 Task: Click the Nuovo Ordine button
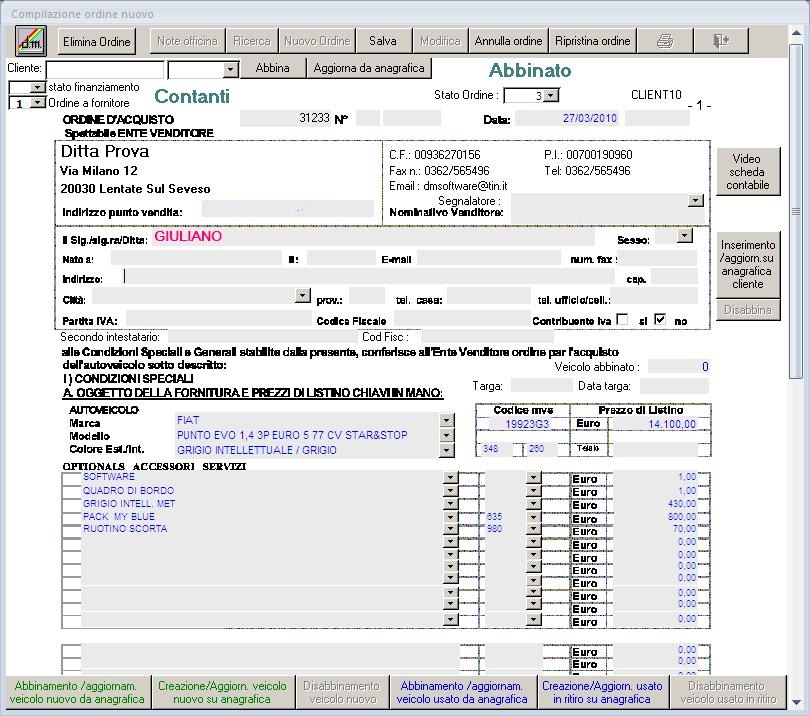tap(317, 41)
